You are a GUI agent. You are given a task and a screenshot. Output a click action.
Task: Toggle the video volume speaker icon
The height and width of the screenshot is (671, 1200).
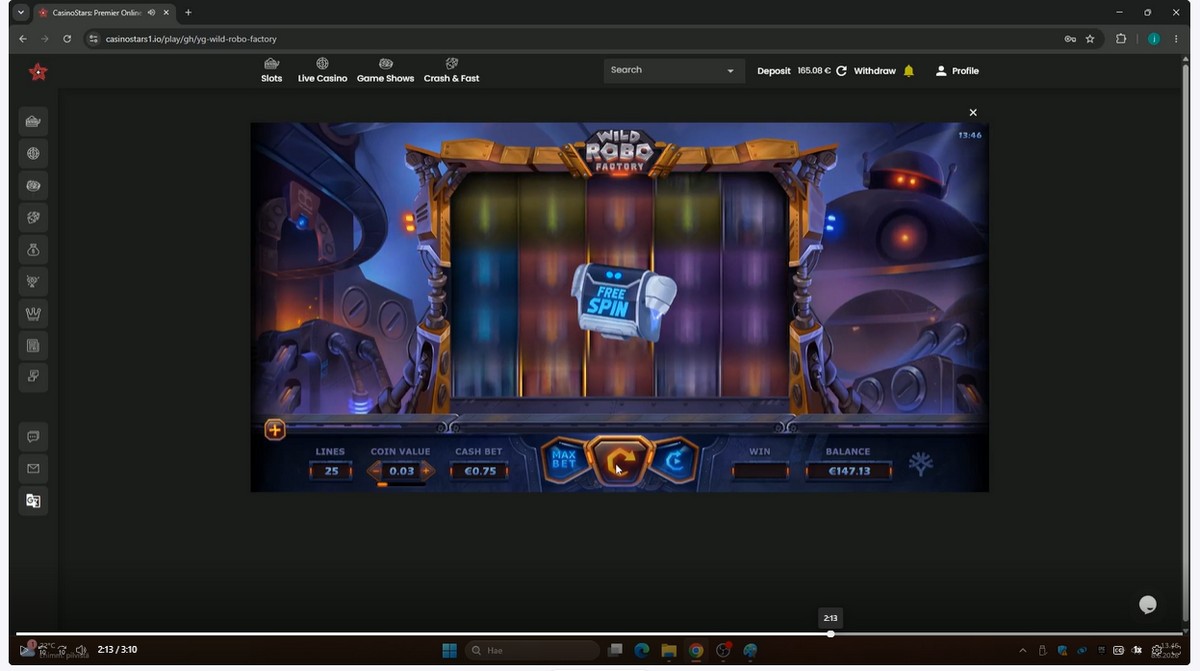coord(81,650)
